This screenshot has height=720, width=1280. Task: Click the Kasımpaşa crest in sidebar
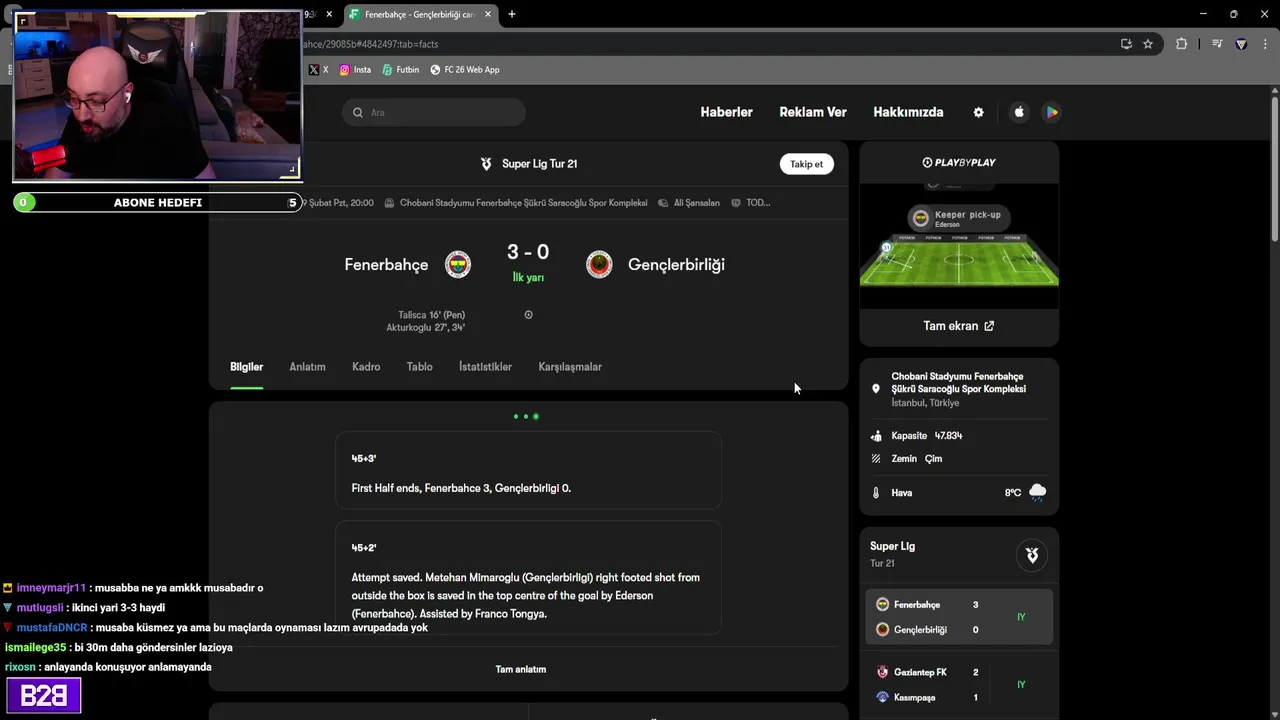(x=882, y=697)
